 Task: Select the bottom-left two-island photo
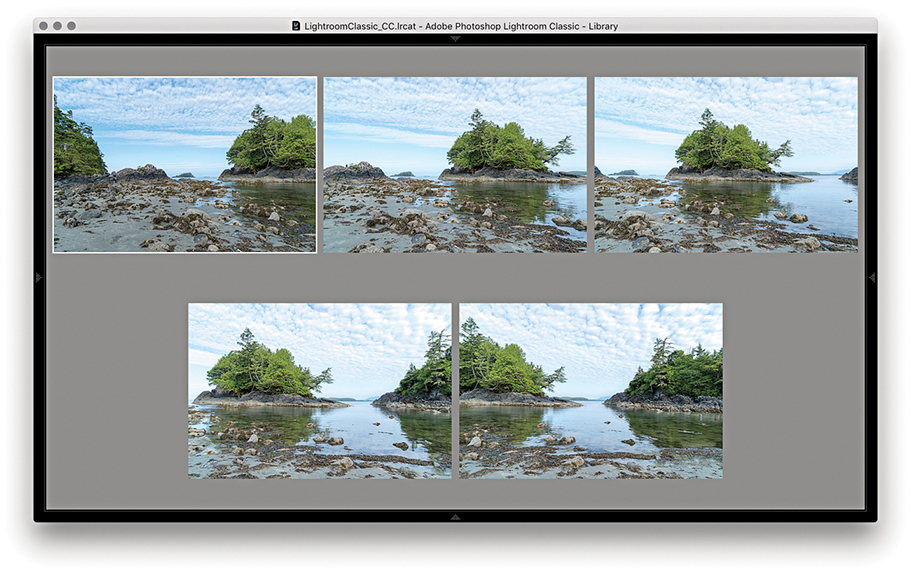click(320, 391)
